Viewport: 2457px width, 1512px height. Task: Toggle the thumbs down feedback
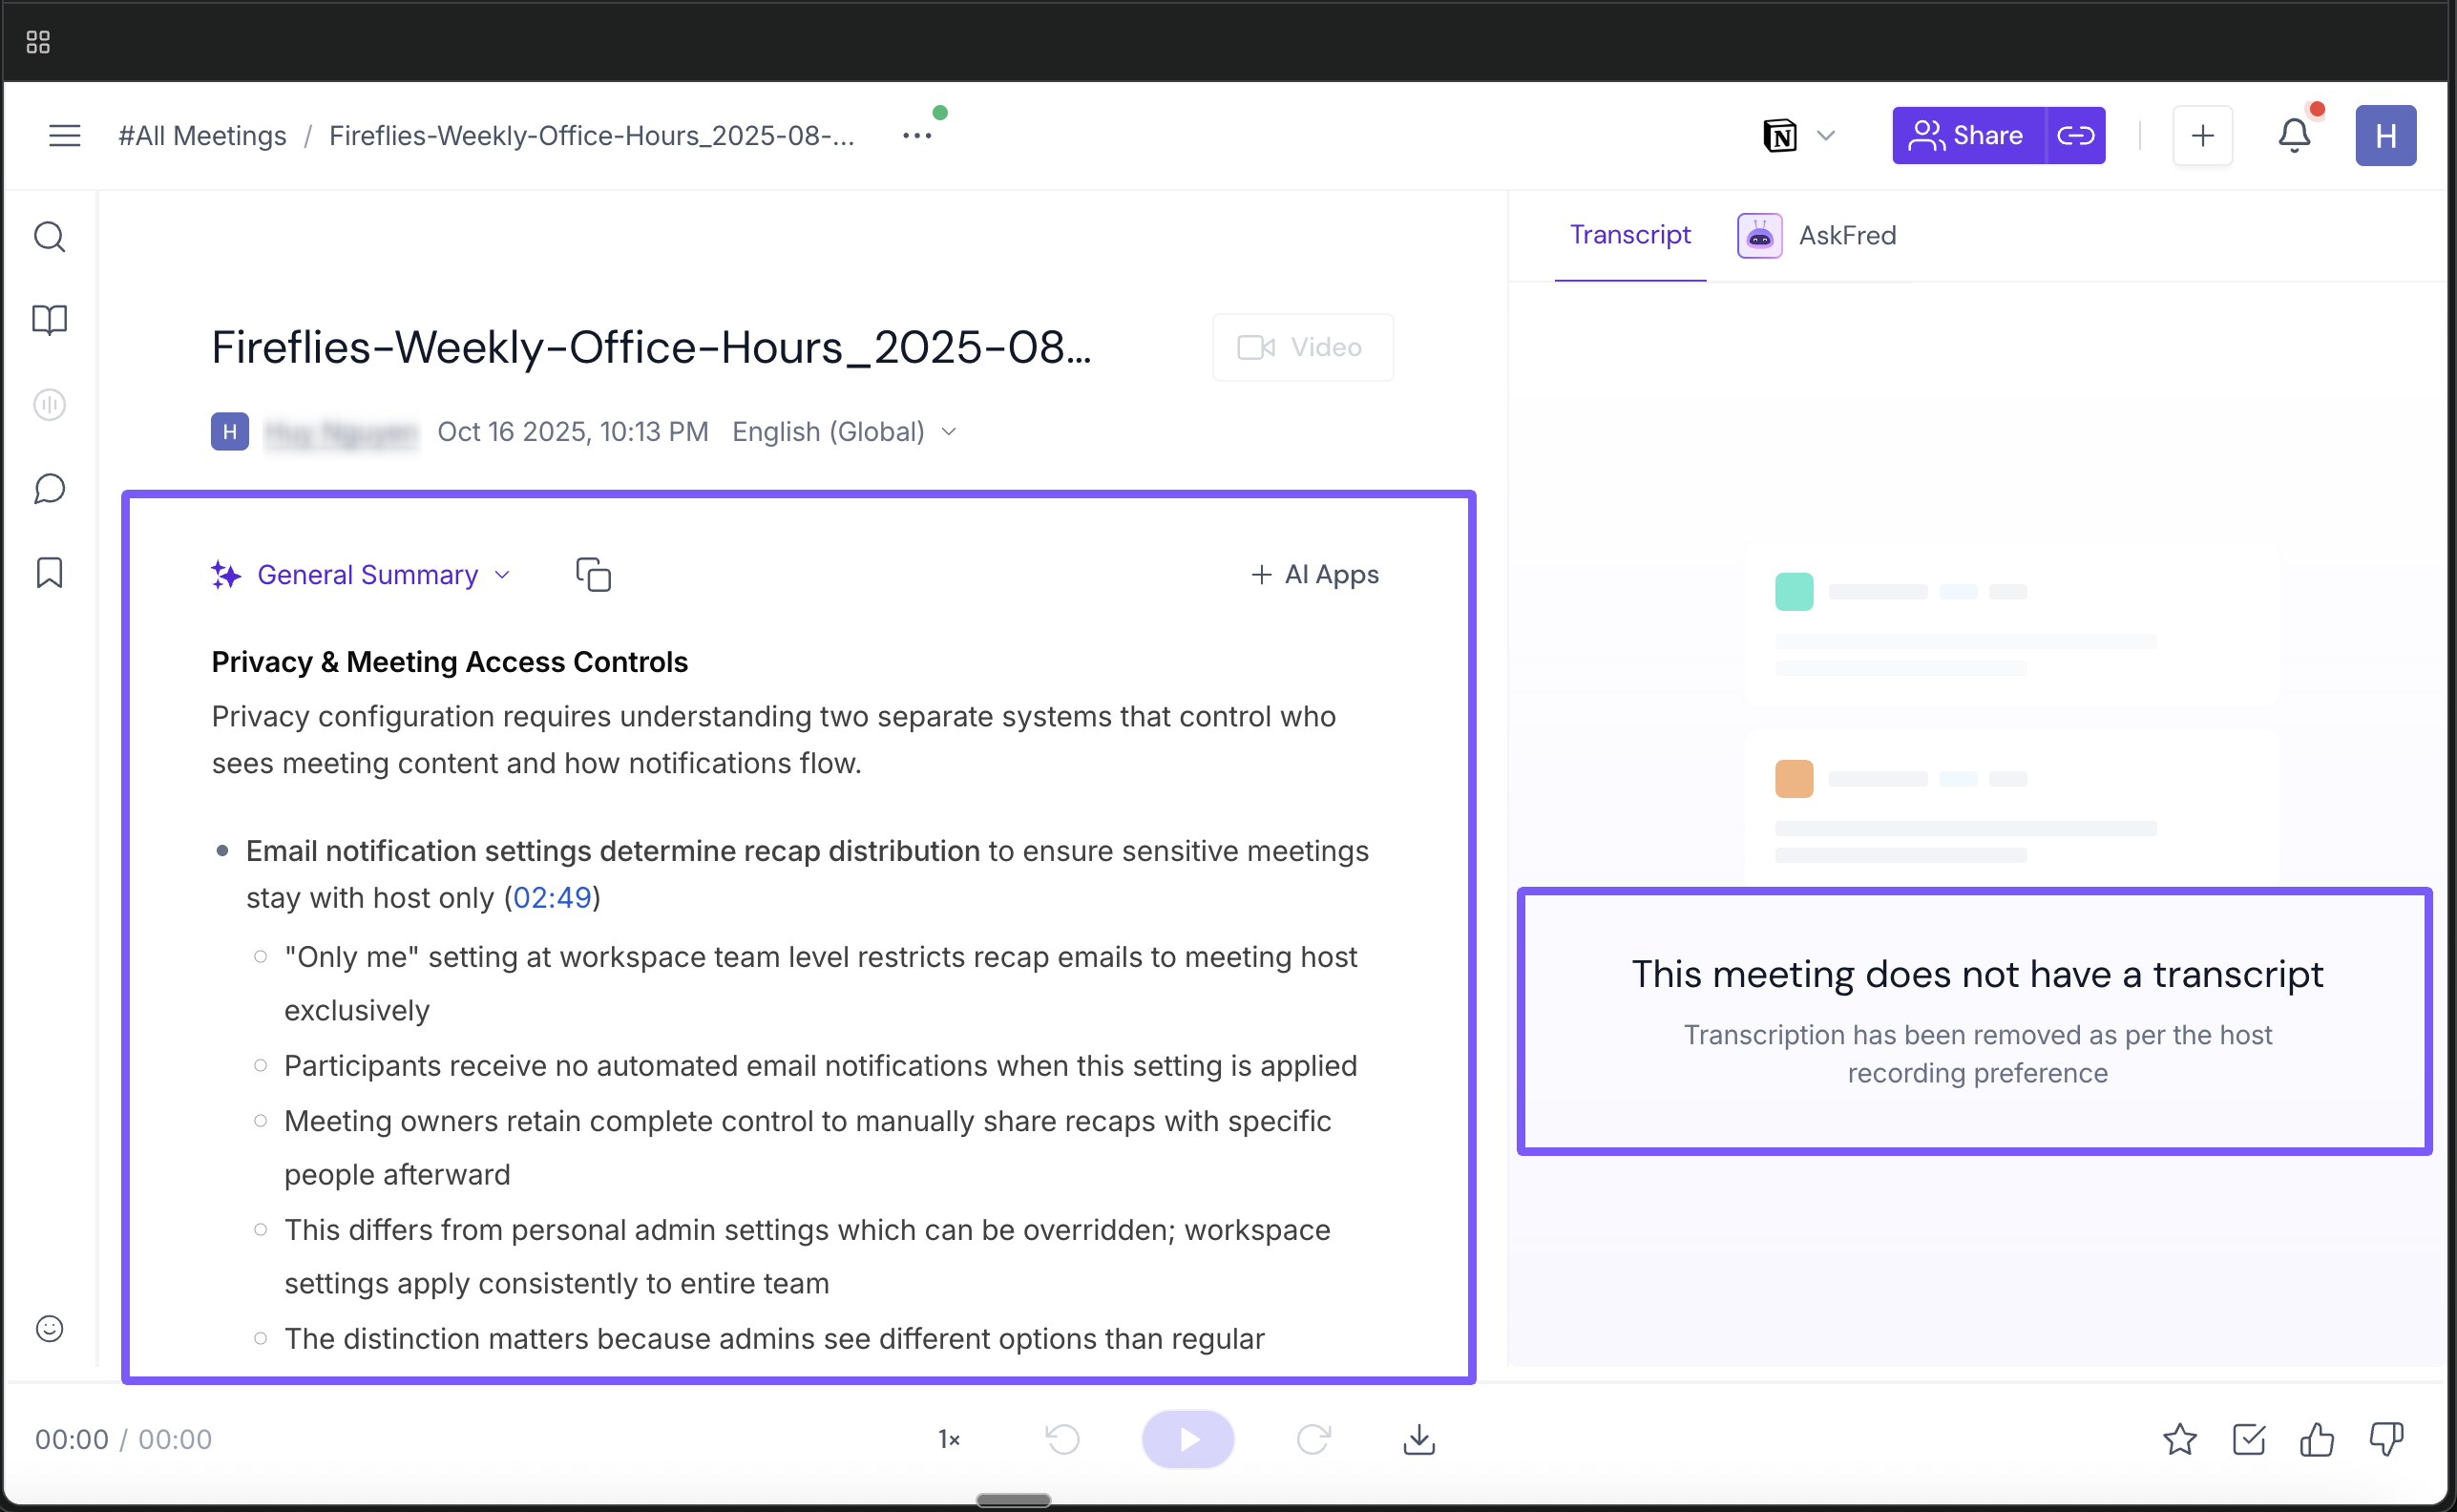[2386, 1439]
